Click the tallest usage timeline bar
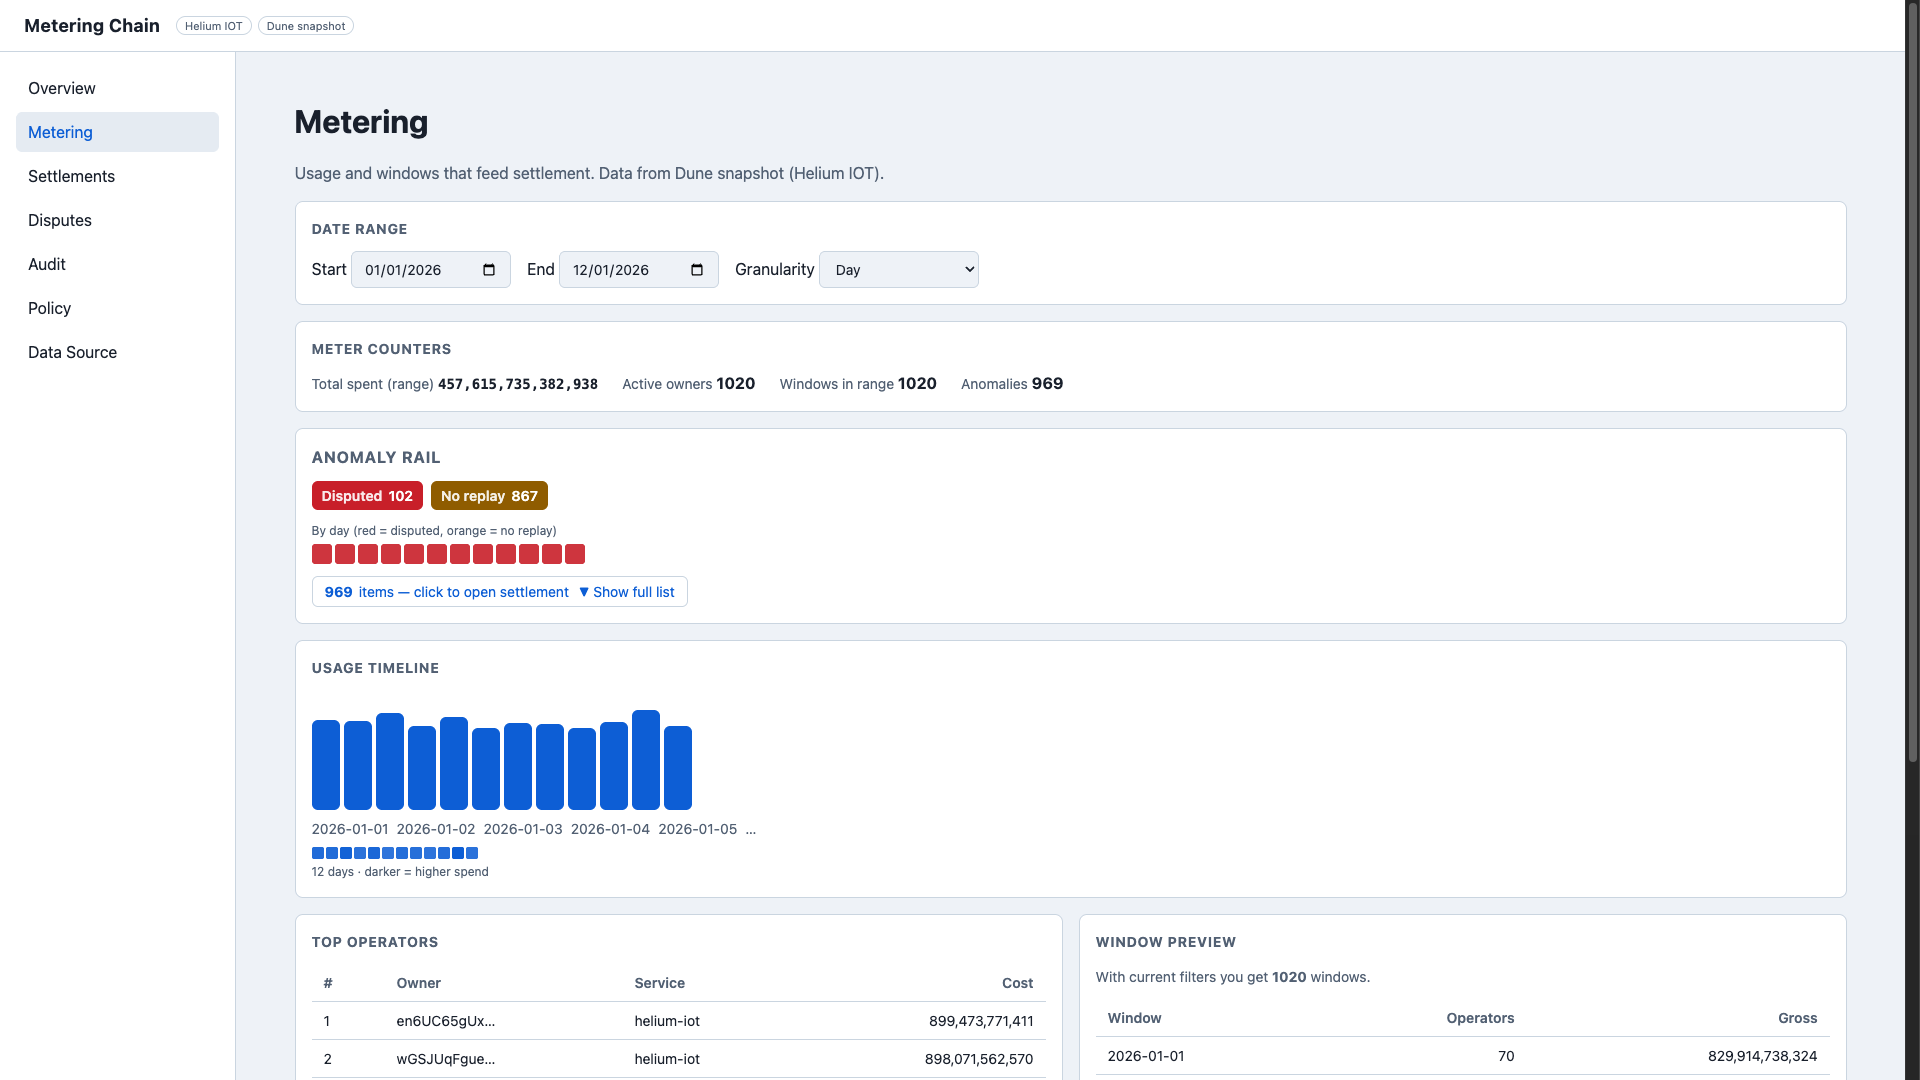Viewport: 1920px width, 1080px height. click(x=646, y=760)
